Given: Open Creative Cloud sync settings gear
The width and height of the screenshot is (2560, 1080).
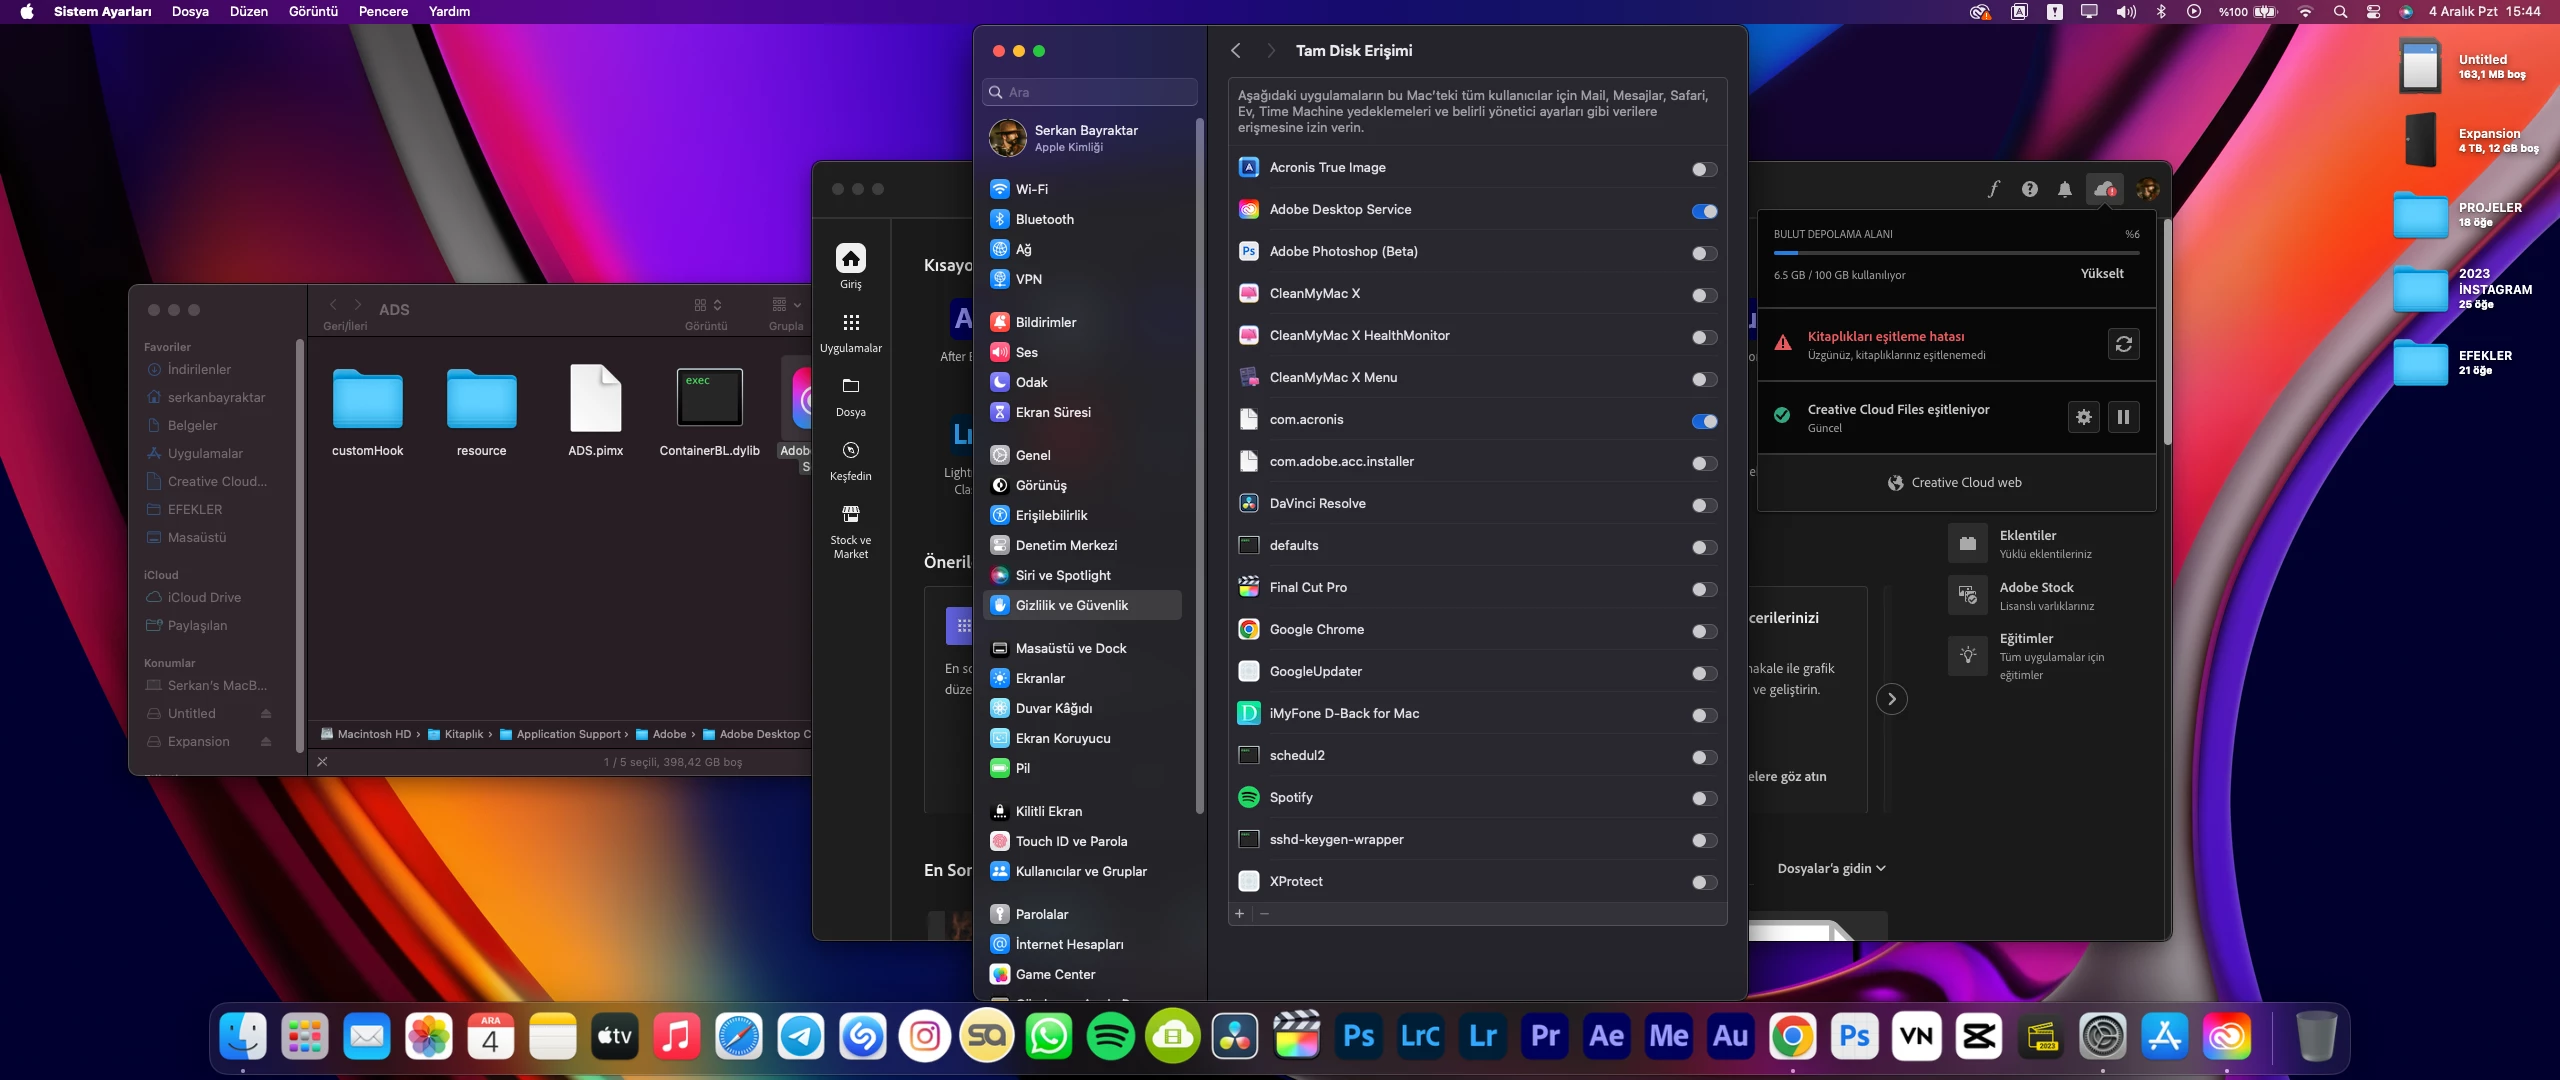Looking at the screenshot, I should (x=2083, y=417).
